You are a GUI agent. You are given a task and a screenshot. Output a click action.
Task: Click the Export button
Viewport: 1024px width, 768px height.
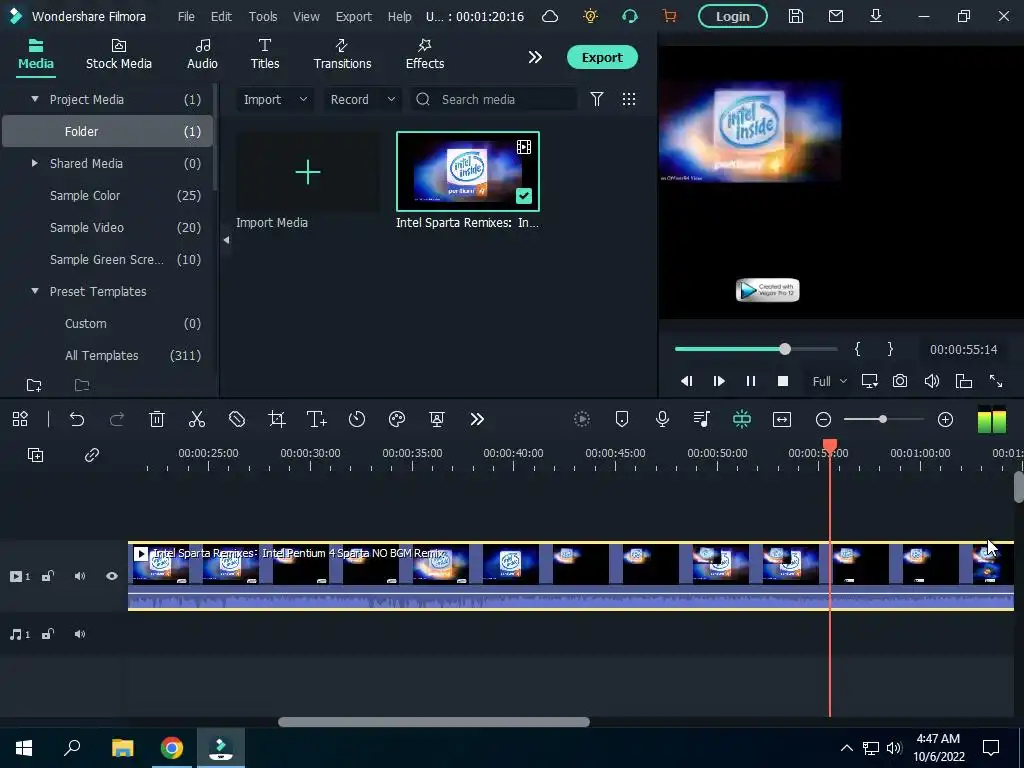pyautogui.click(x=602, y=57)
